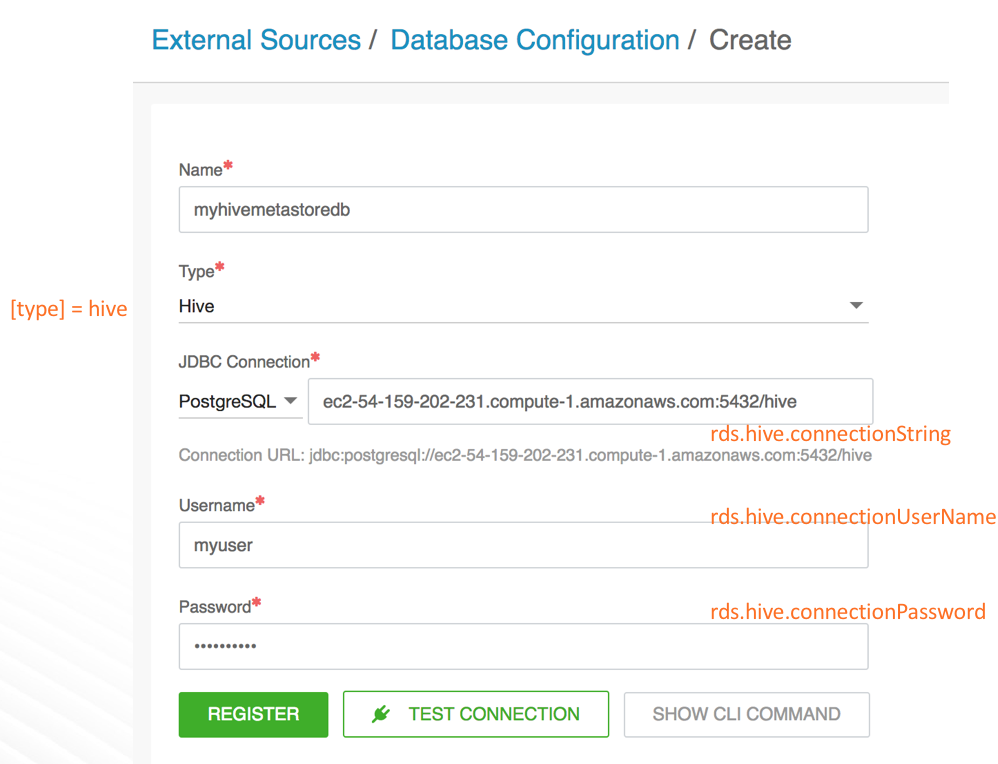The height and width of the screenshot is (764, 998).
Task: Click the Connection URL text
Action: pyautogui.click(x=525, y=455)
